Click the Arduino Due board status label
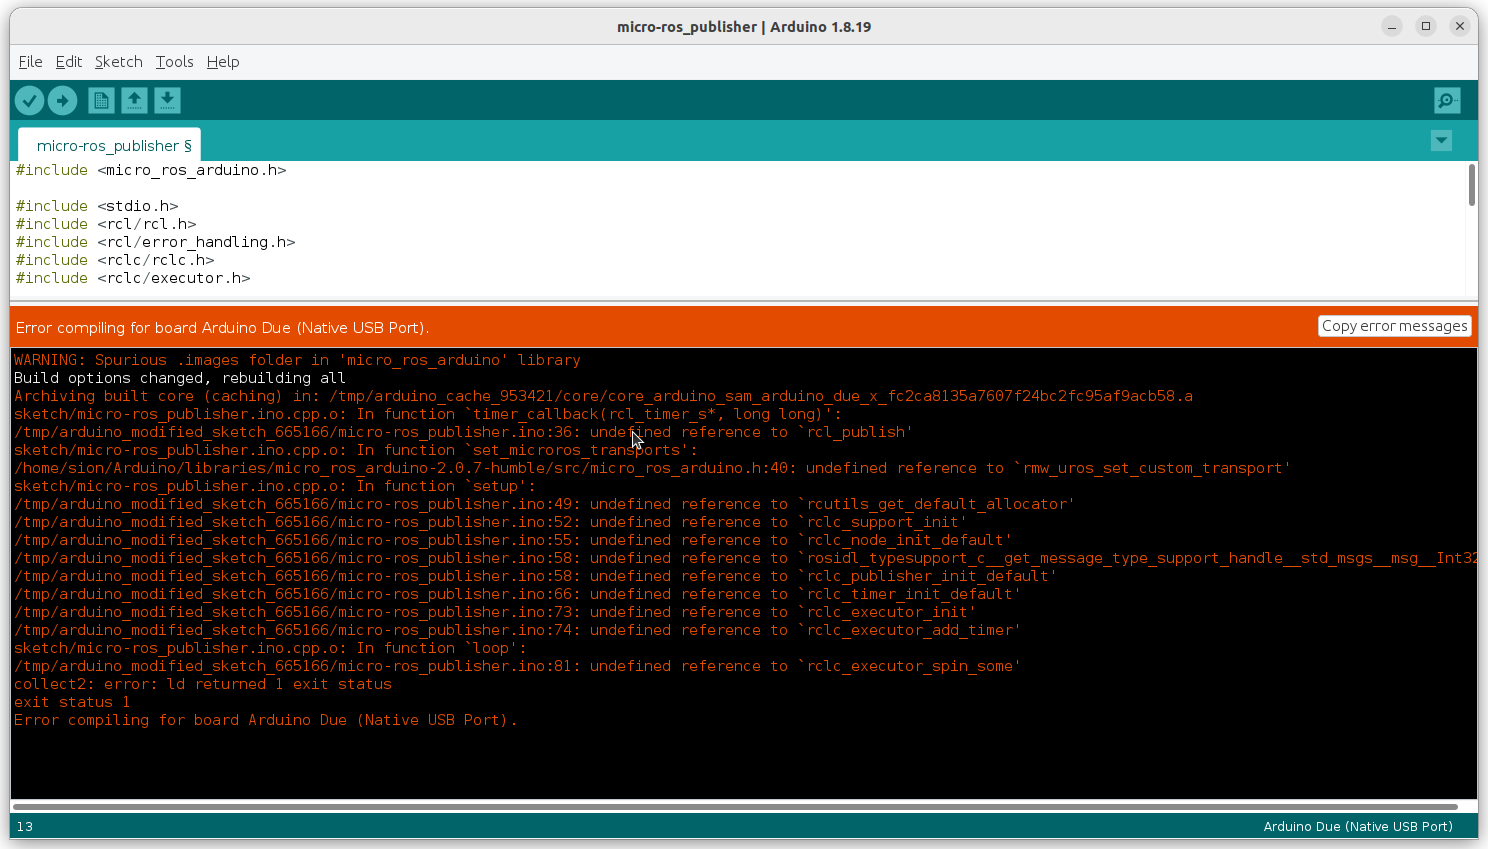This screenshot has height=849, width=1488. tap(1357, 826)
